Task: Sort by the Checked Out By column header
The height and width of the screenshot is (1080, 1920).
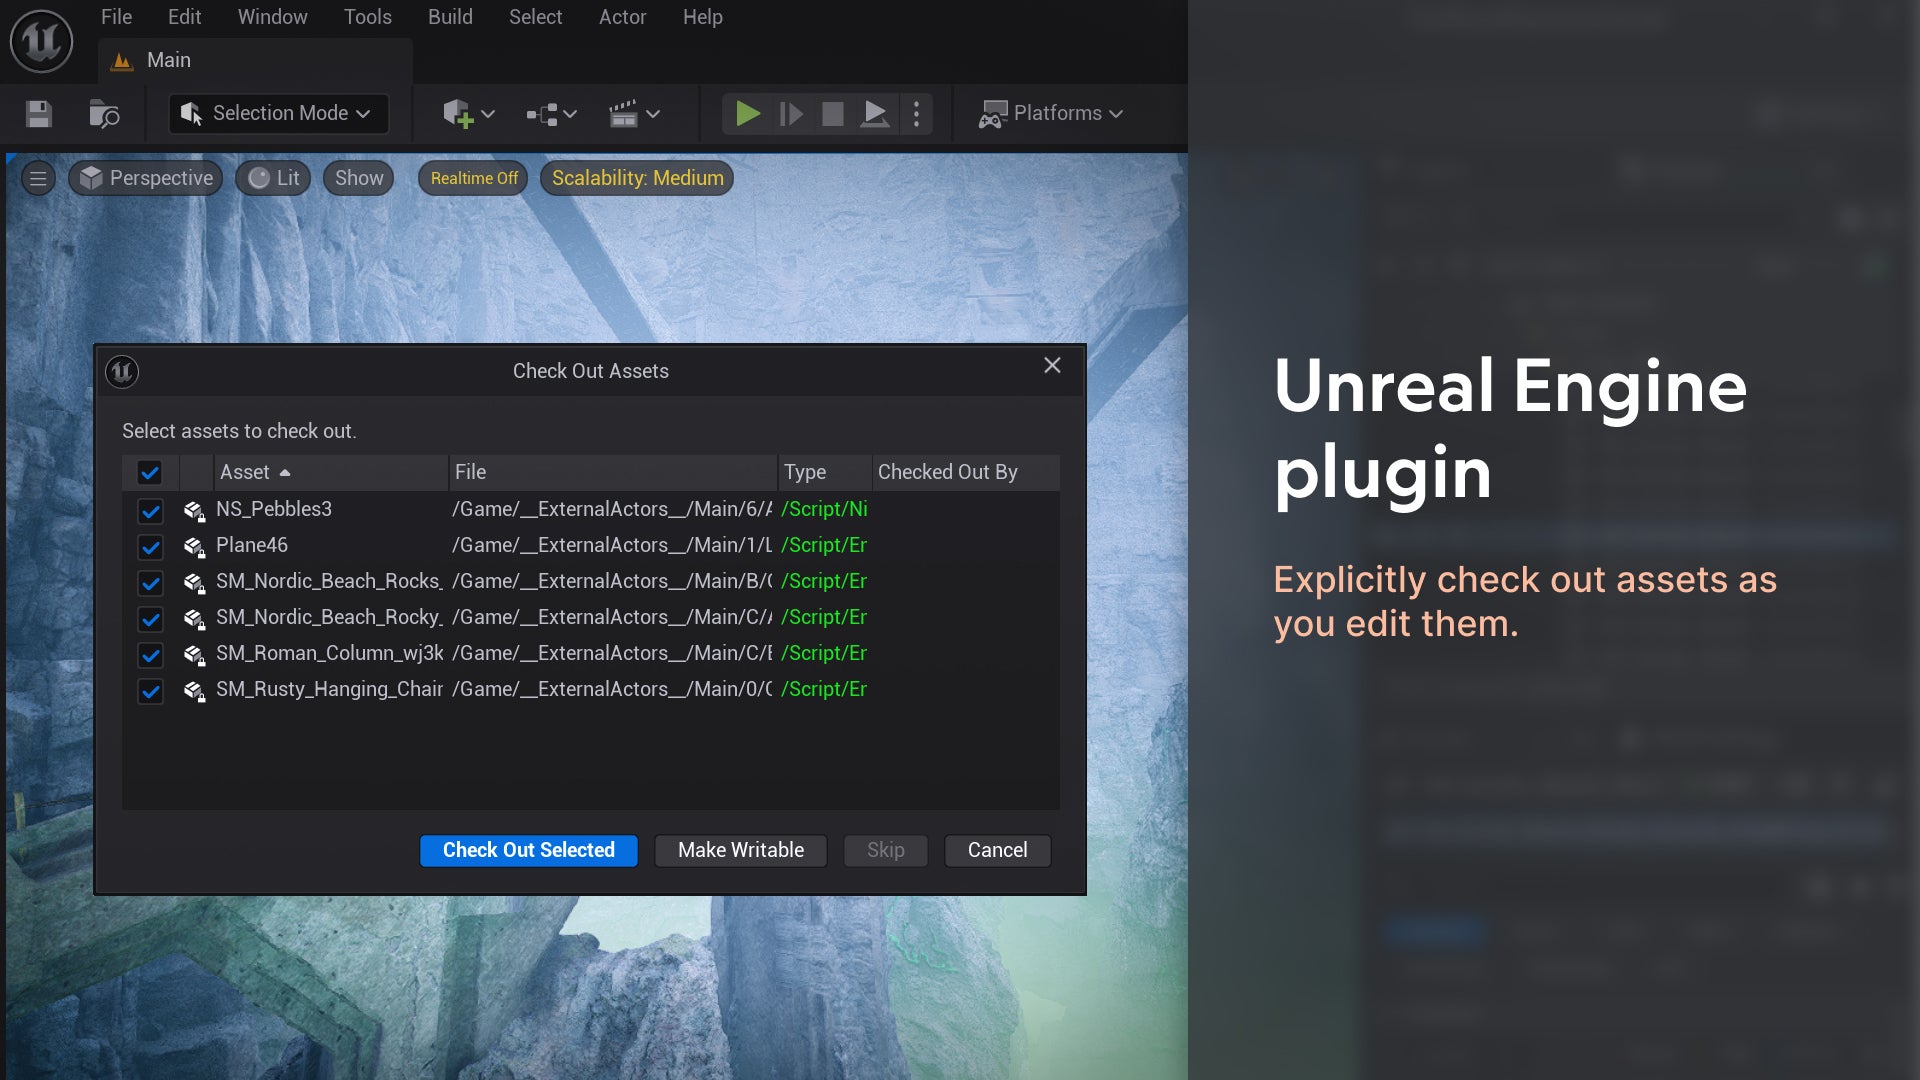Action: click(x=966, y=472)
